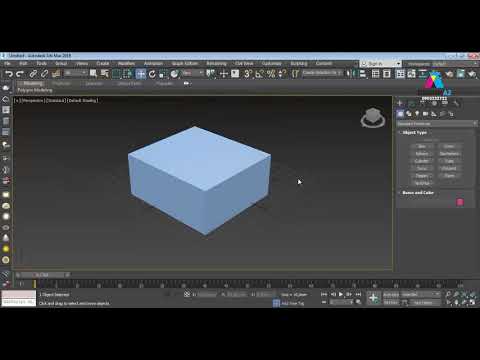Open the Layer Explorer toggle icon
This screenshot has width=480, height=360.
[387, 74]
